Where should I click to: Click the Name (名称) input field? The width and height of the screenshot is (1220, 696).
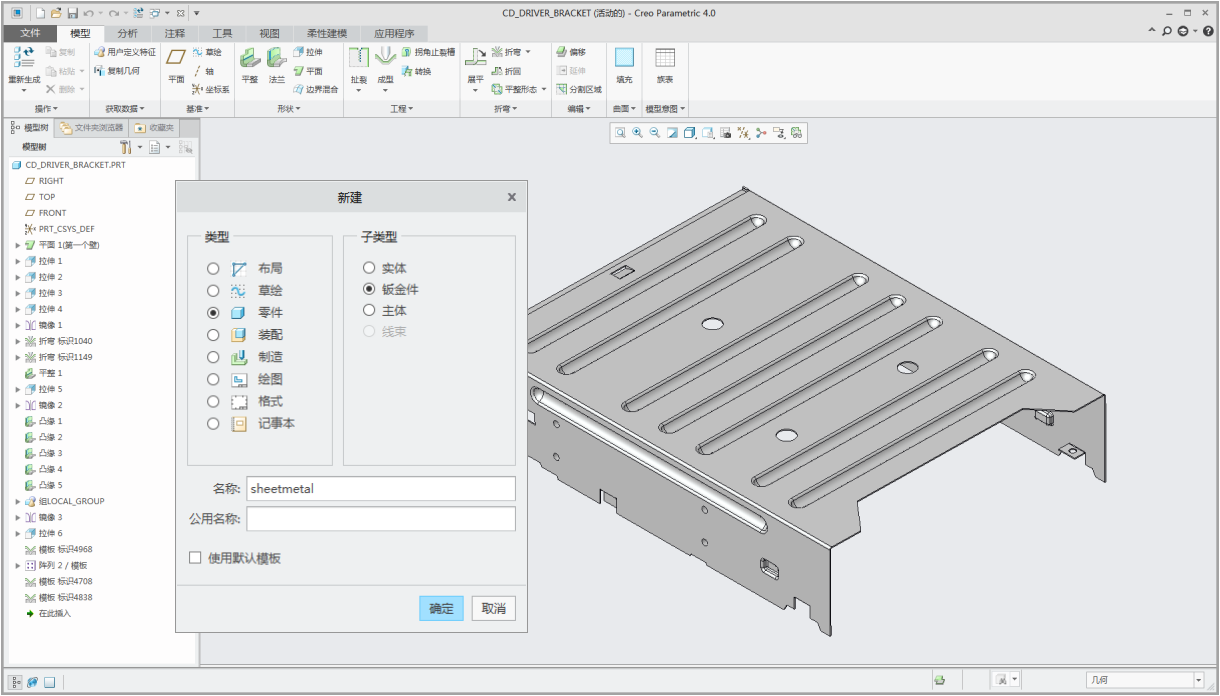(380, 488)
